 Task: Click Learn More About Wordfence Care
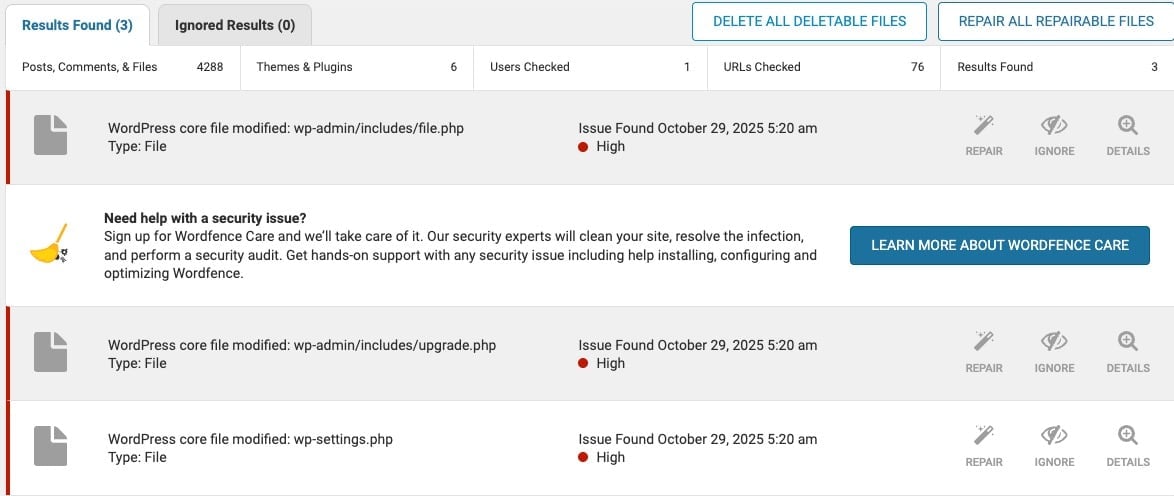coord(999,245)
